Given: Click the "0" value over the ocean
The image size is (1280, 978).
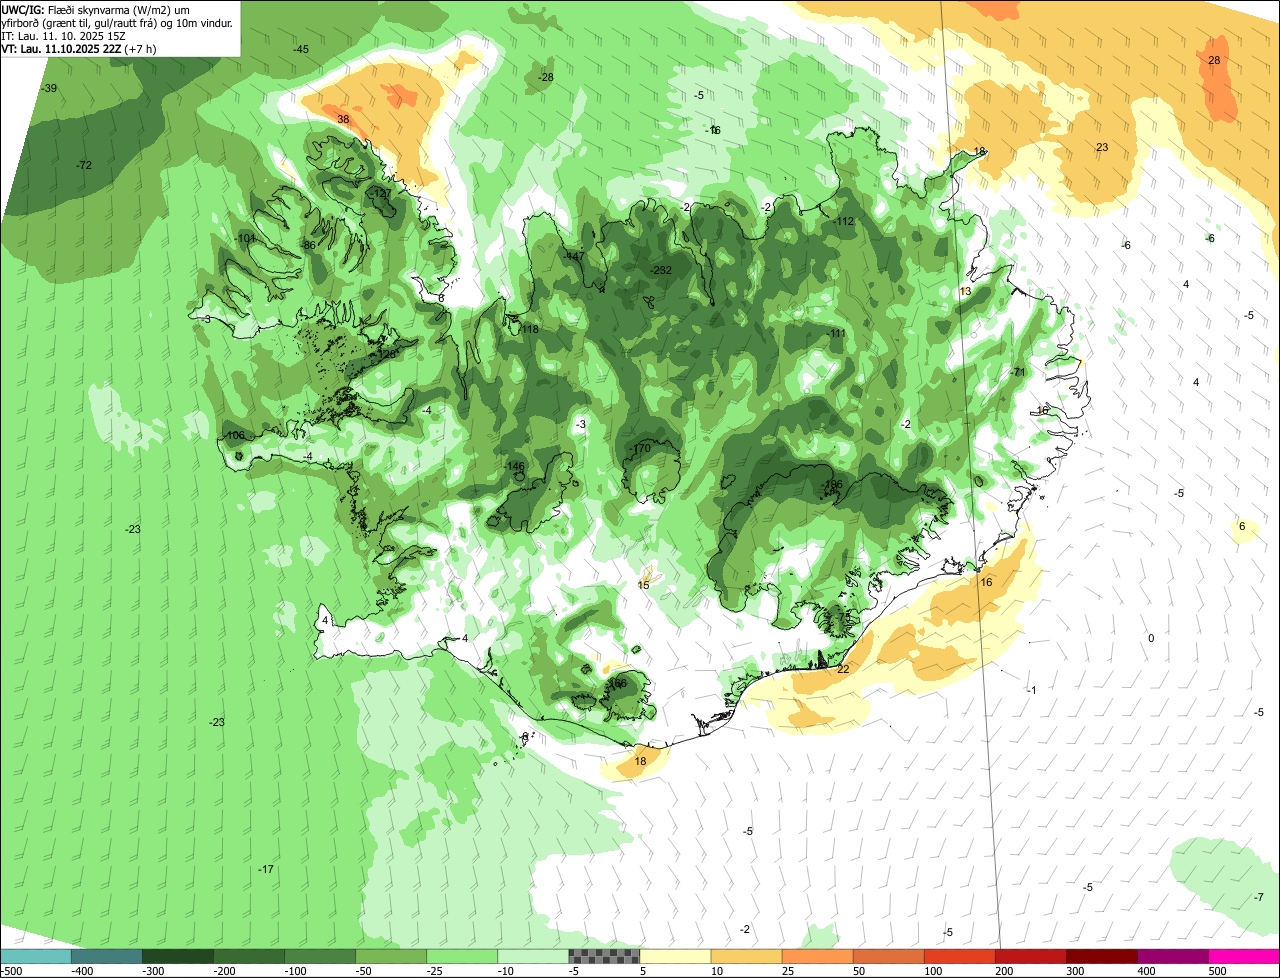Looking at the screenshot, I should click(x=1151, y=638).
